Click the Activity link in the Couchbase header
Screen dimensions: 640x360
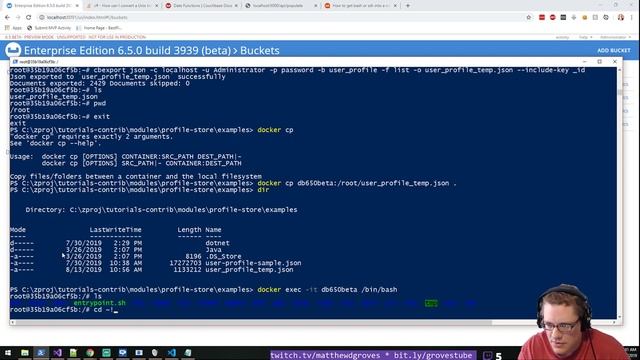562,37
